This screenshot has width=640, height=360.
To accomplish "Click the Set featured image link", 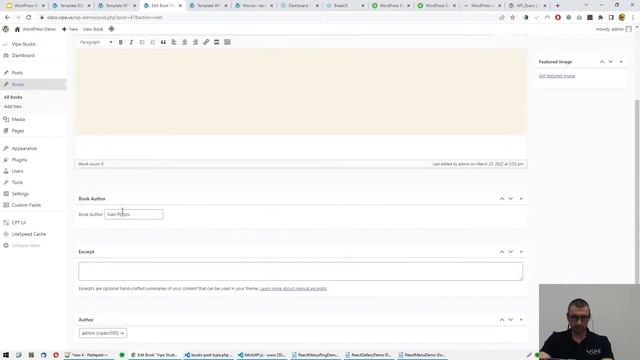I will pyautogui.click(x=557, y=76).
